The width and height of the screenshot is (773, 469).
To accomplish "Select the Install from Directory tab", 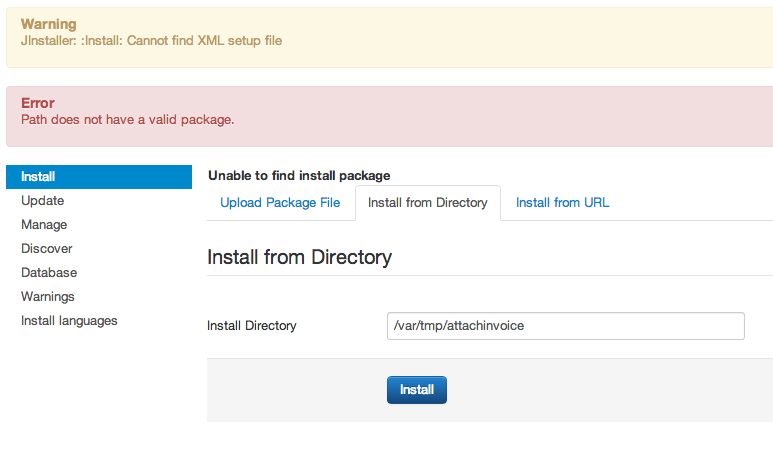I will coord(427,203).
